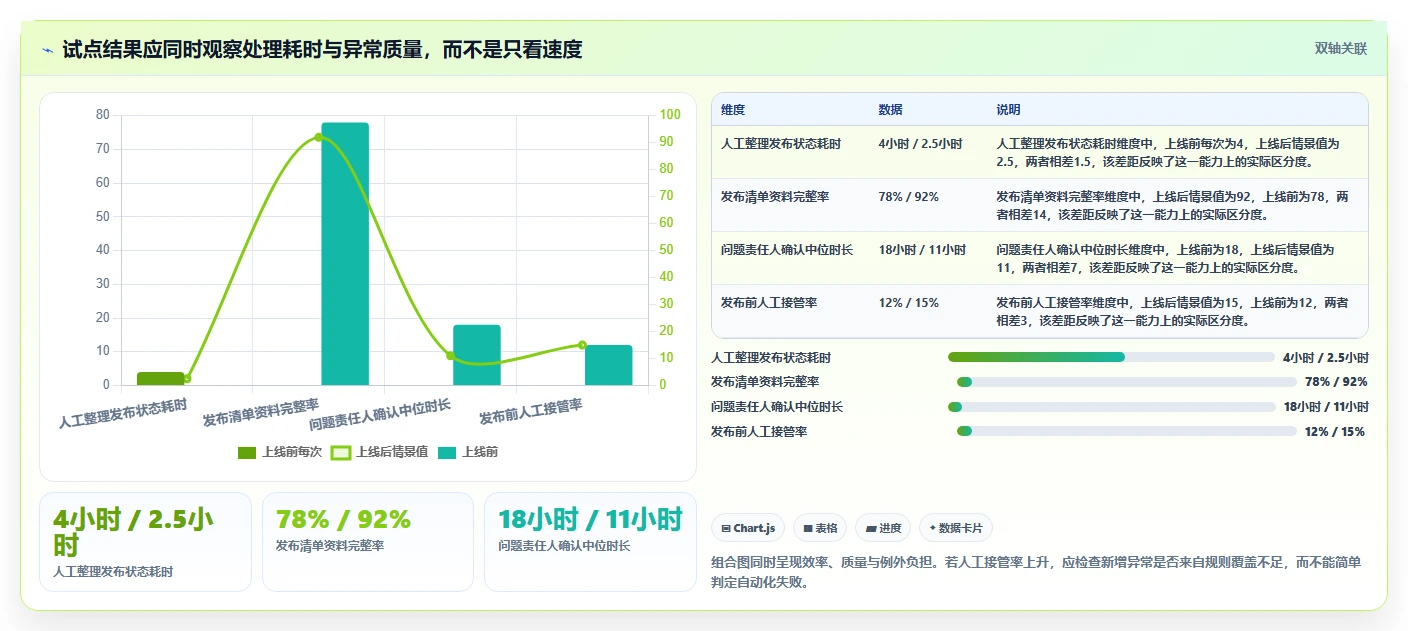This screenshot has width=1408, height=631.
Task: Click the line point near the 问题责任人确认中位时长 bar
Action: 450,356
